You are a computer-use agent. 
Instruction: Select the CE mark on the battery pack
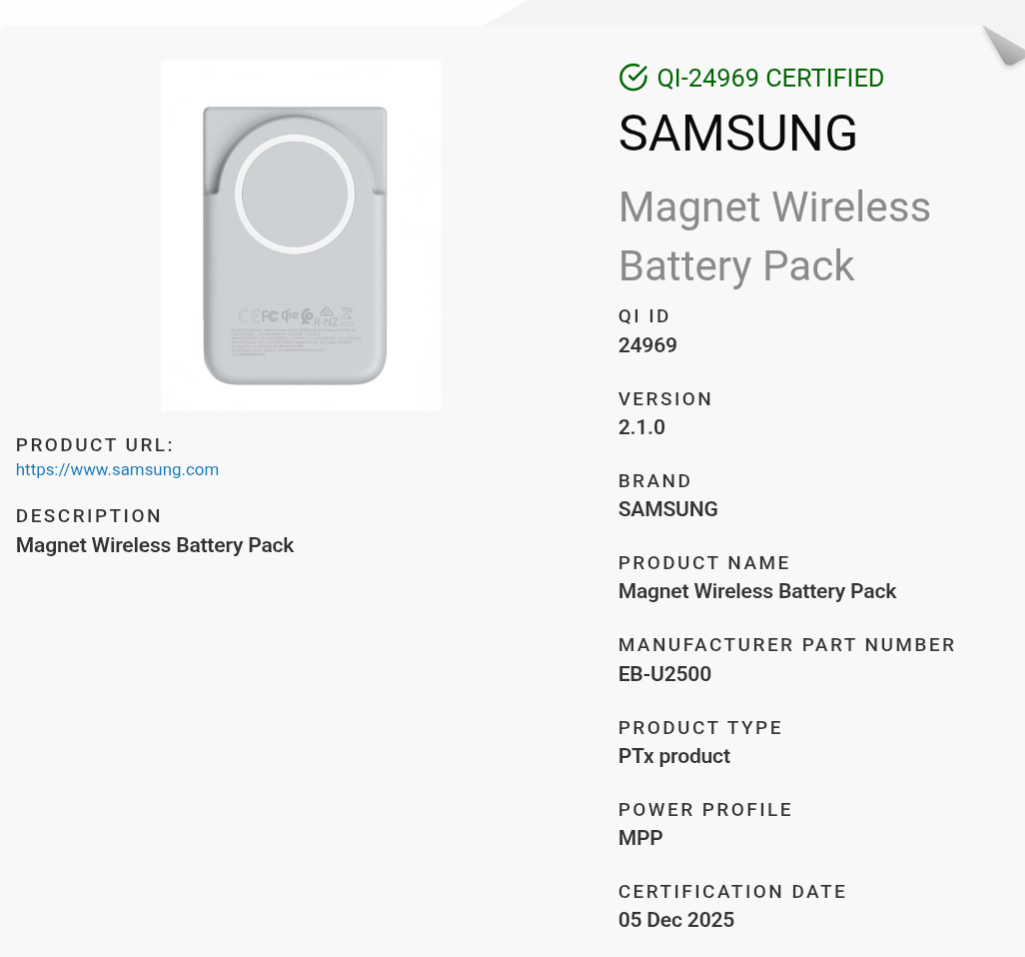click(249, 316)
